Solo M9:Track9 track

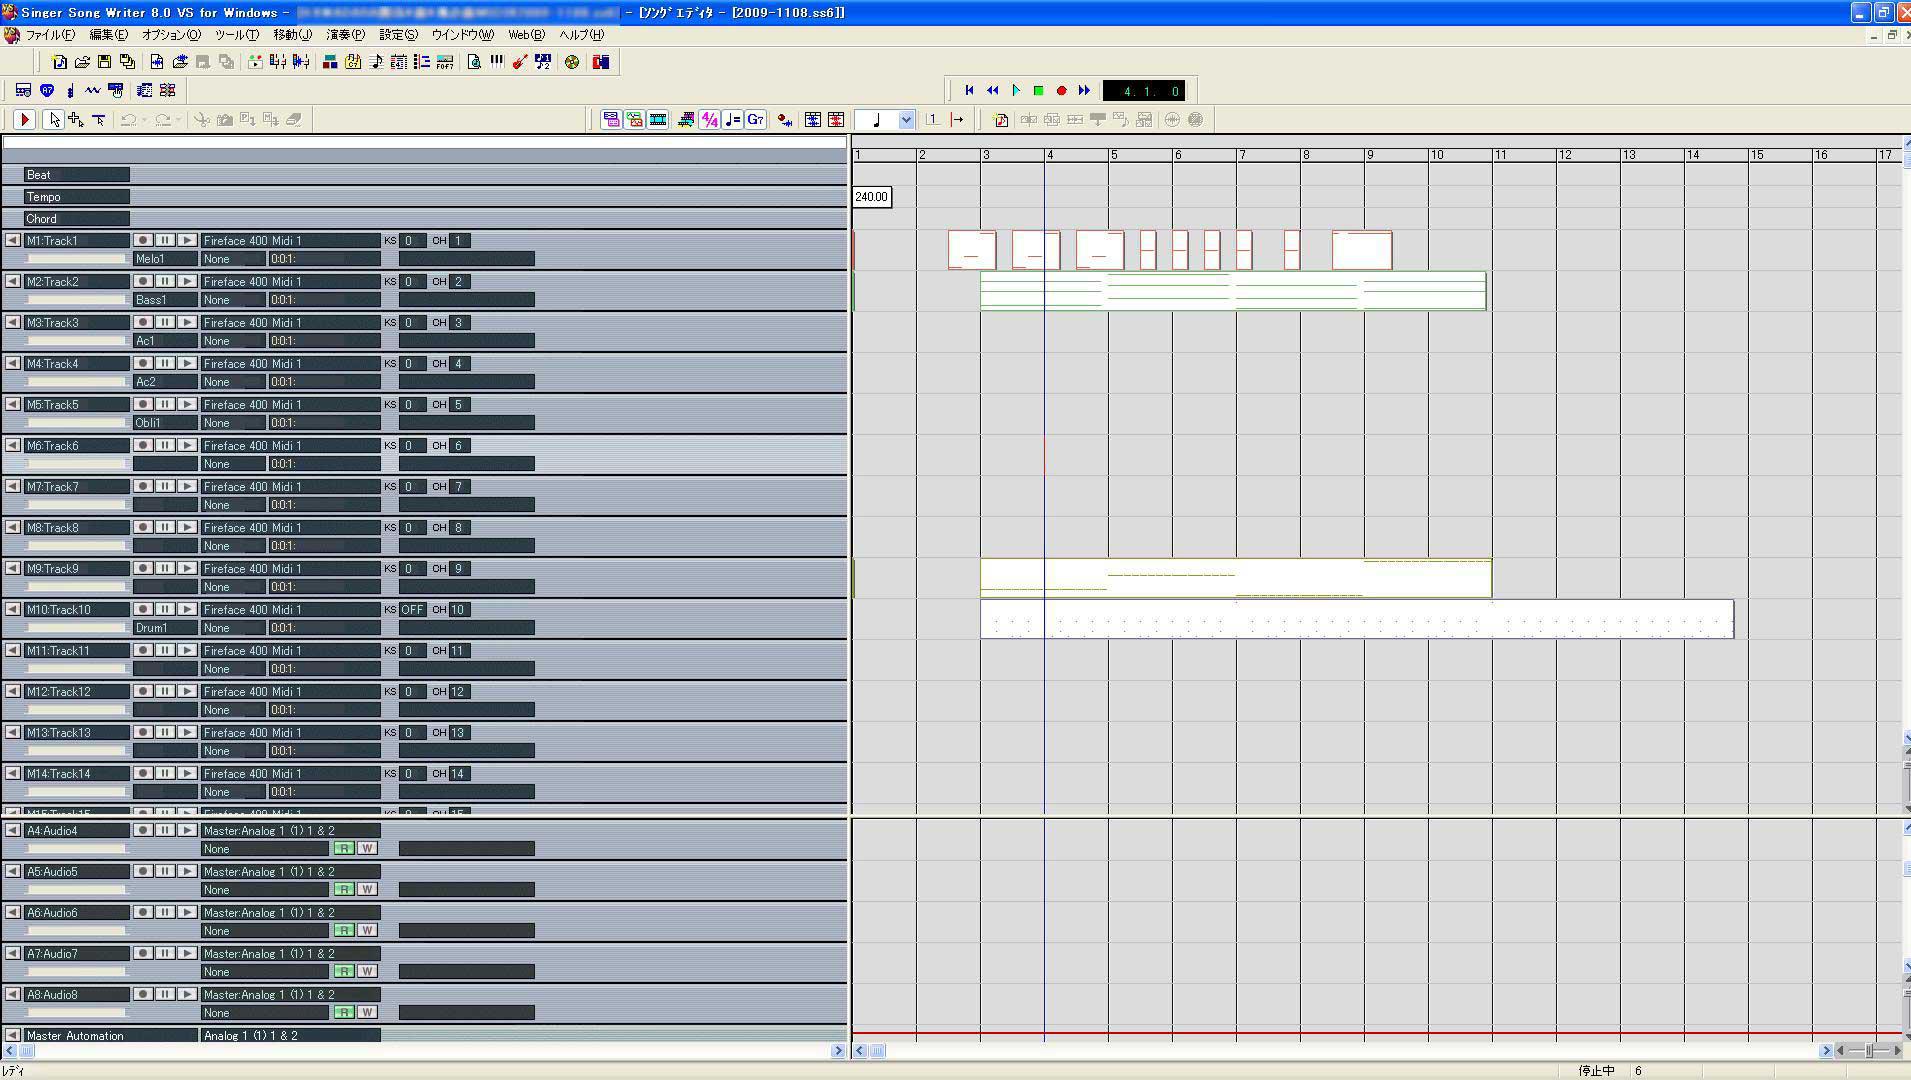[187, 568]
